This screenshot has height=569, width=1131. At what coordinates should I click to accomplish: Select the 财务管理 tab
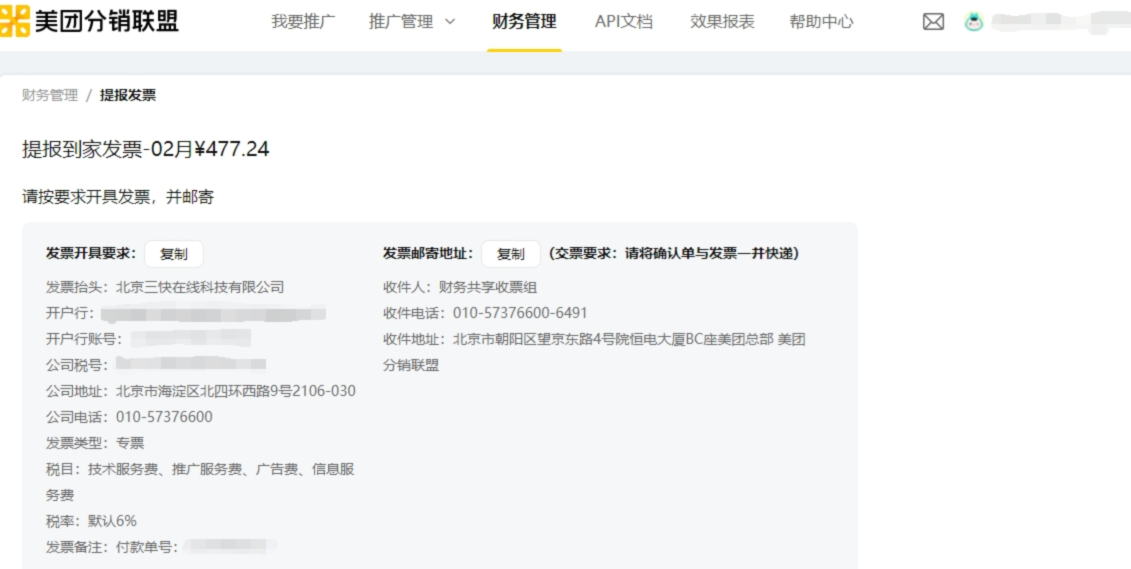click(524, 22)
